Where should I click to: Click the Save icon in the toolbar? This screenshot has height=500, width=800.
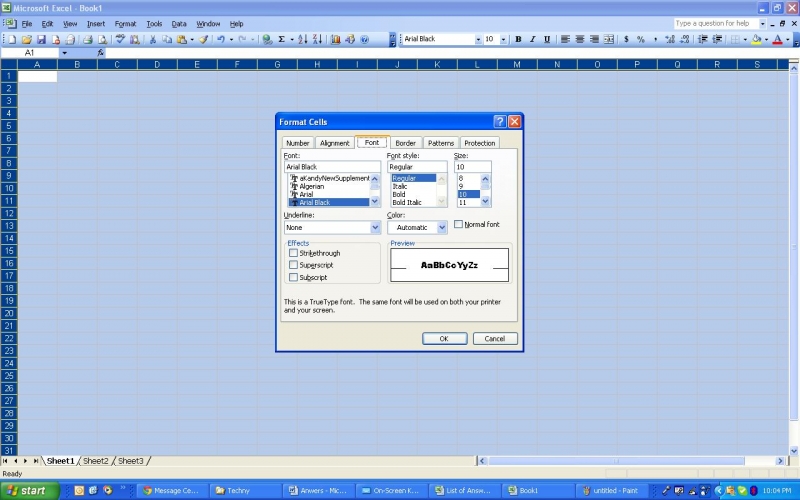tap(41, 39)
